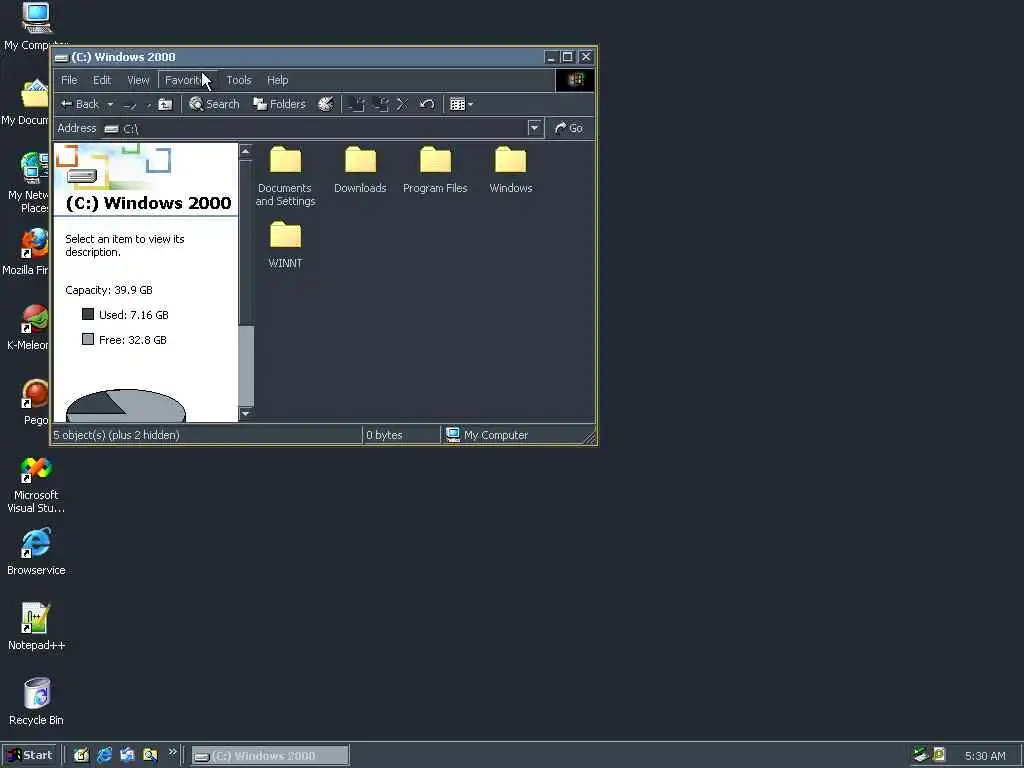Click the Undo toolbar icon
The width and height of the screenshot is (1024, 768).
point(426,104)
